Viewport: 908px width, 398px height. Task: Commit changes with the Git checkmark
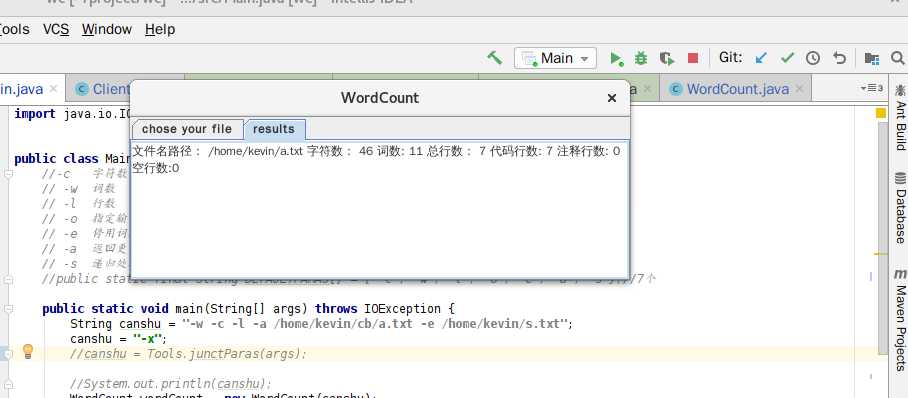pos(787,58)
